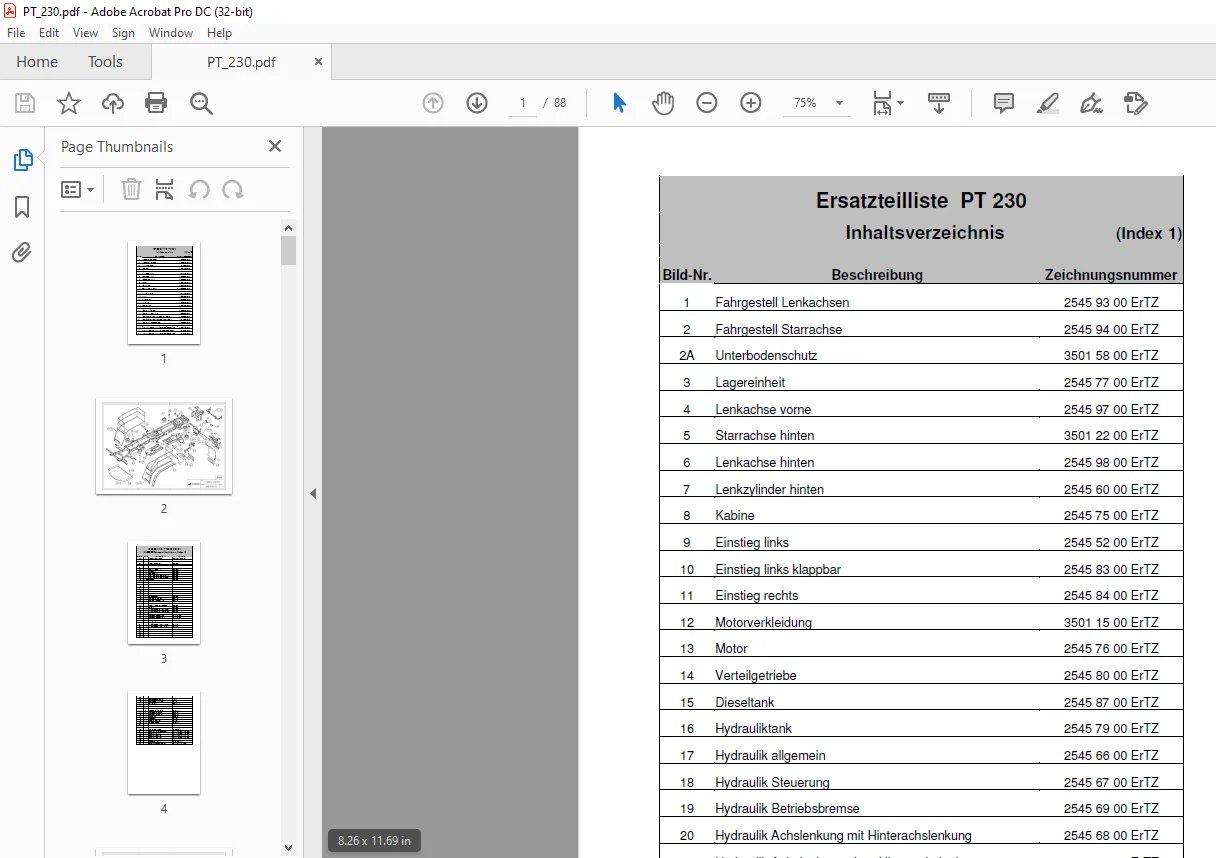Viewport: 1216px width, 858px height.
Task: Click the 'Zeichnungsnummer' column header
Action: click(1111, 275)
